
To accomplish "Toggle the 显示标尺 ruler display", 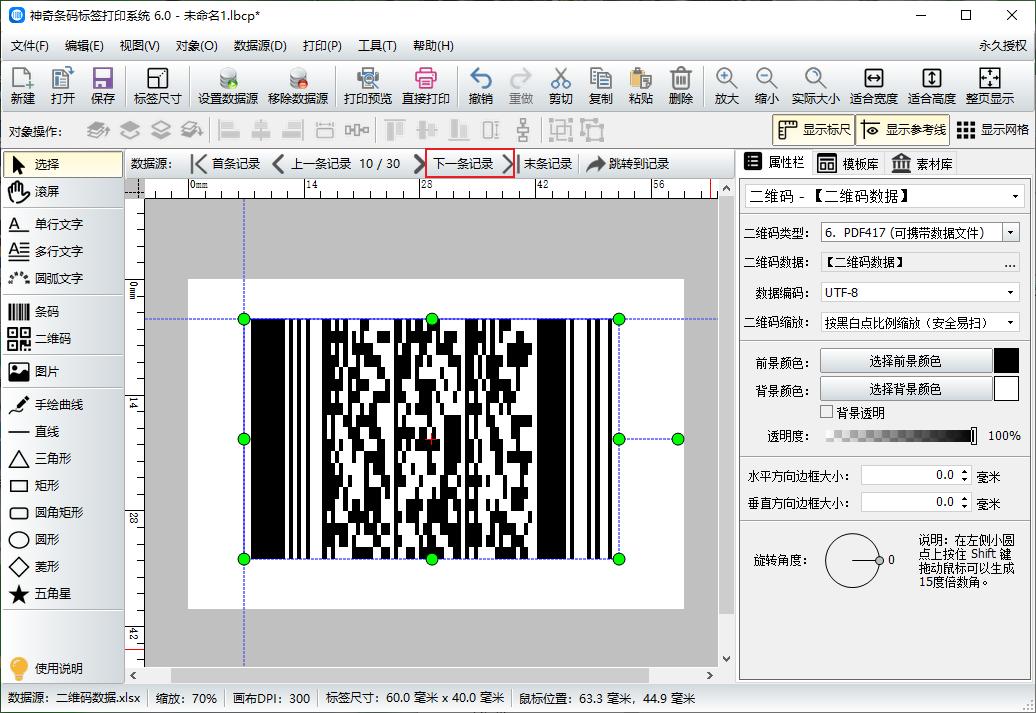I will [814, 130].
